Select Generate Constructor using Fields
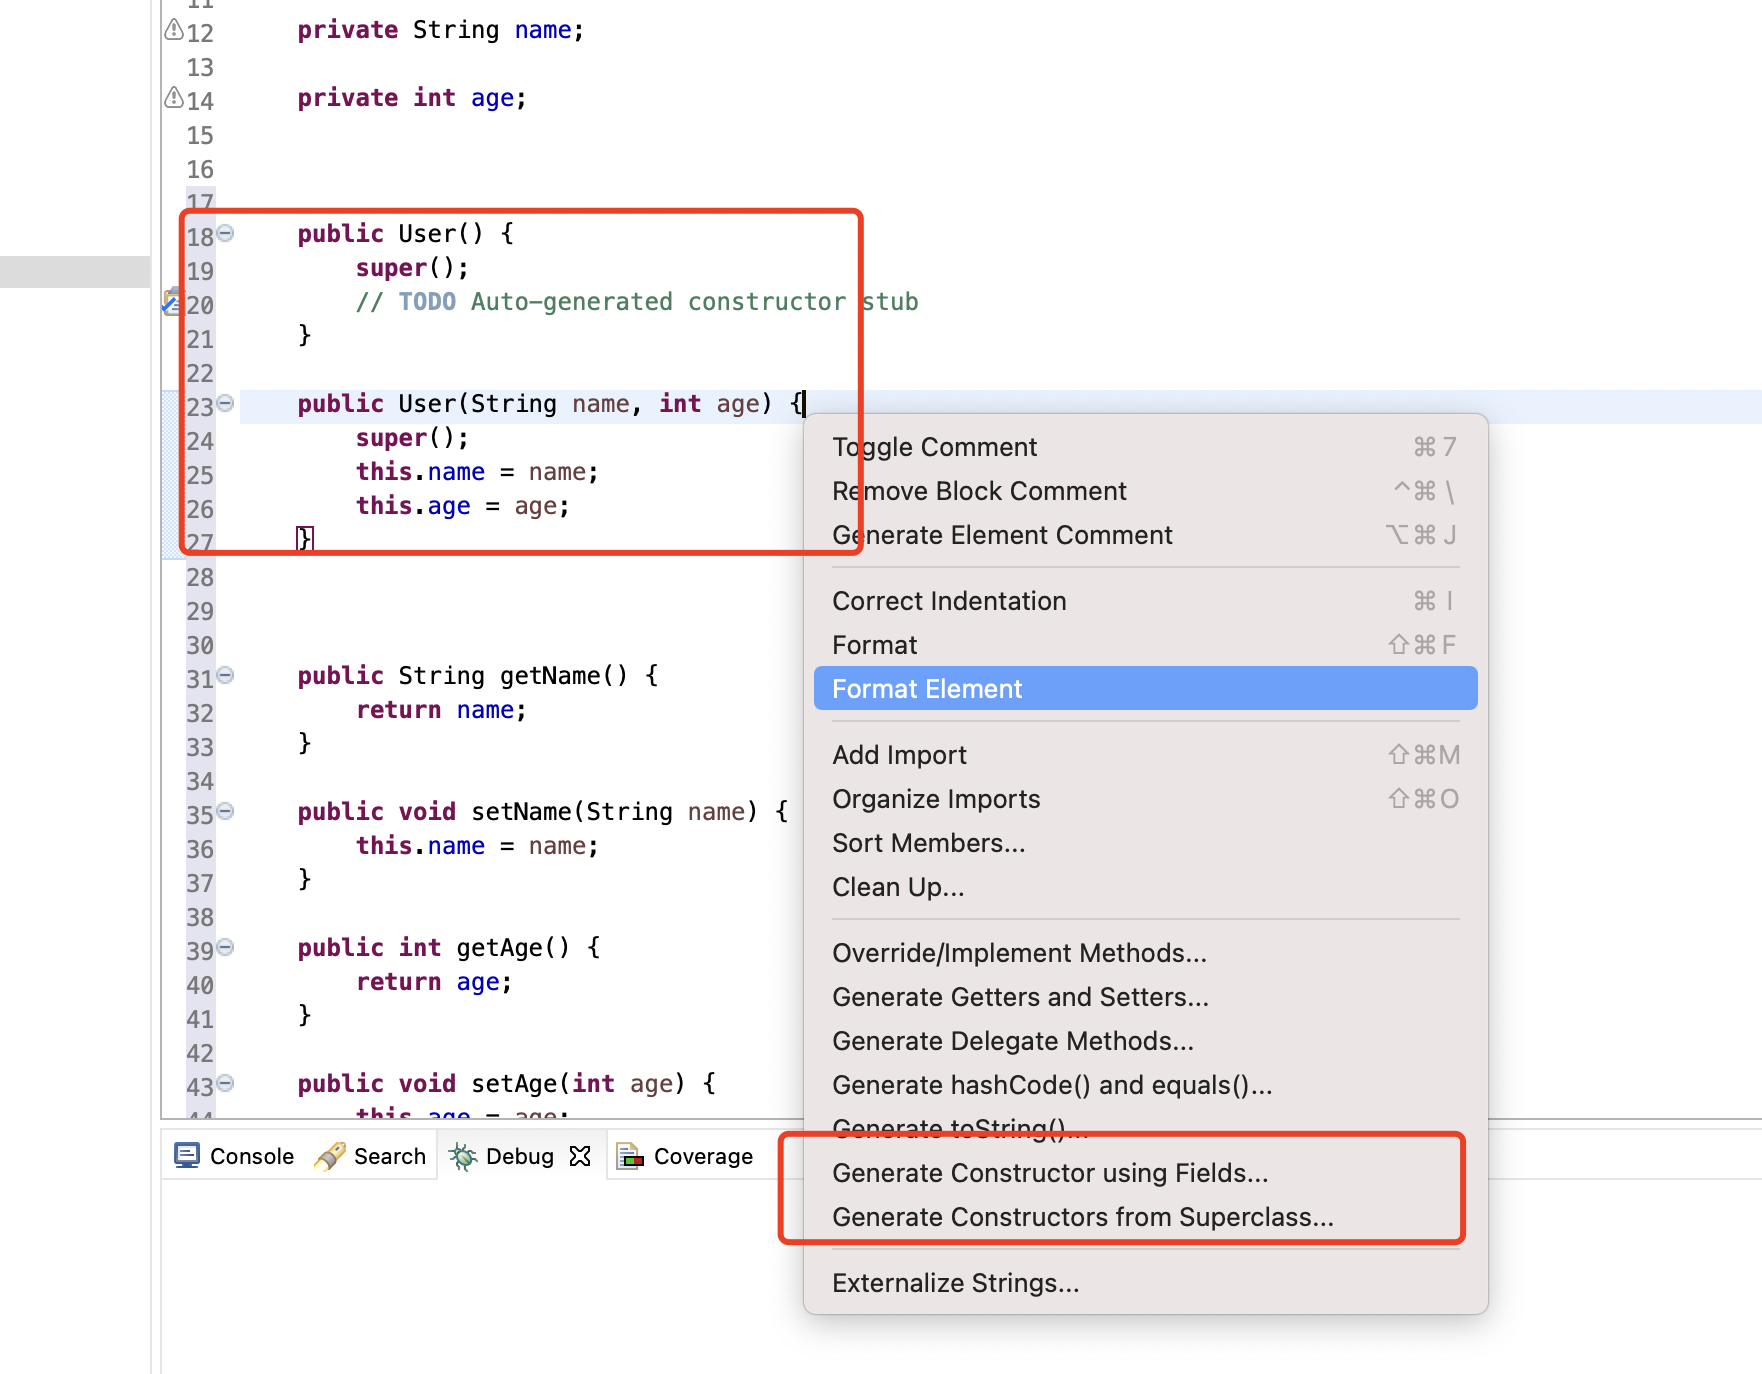This screenshot has height=1374, width=1762. (x=1145, y=1173)
